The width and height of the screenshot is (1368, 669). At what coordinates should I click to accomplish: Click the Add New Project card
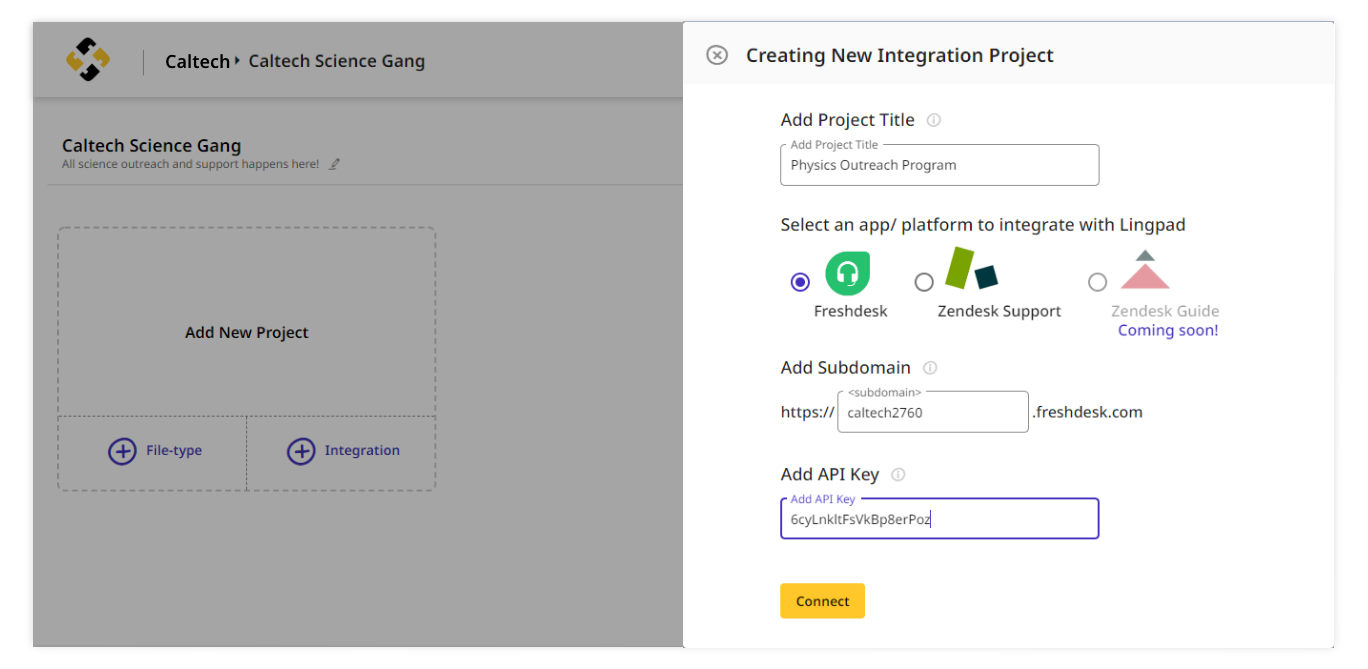[247, 322]
